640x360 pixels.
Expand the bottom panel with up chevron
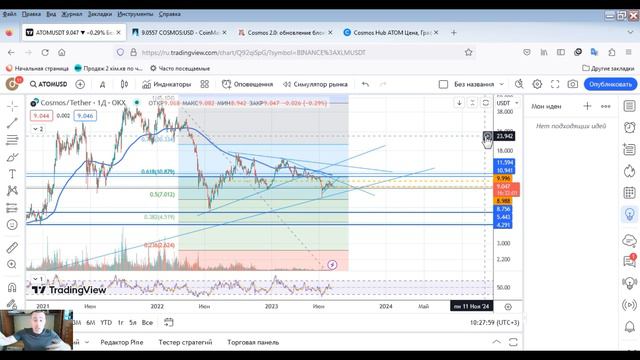pos(496,342)
